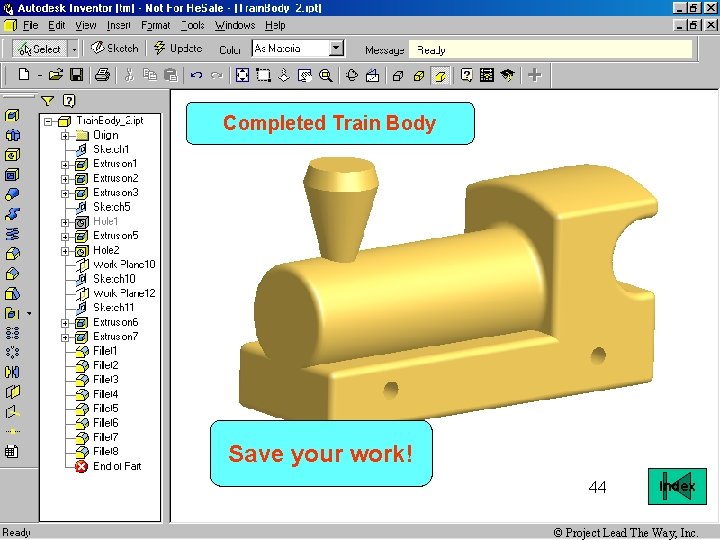Click the Undo arrow icon
The width and height of the screenshot is (720, 540).
pyautogui.click(x=197, y=74)
